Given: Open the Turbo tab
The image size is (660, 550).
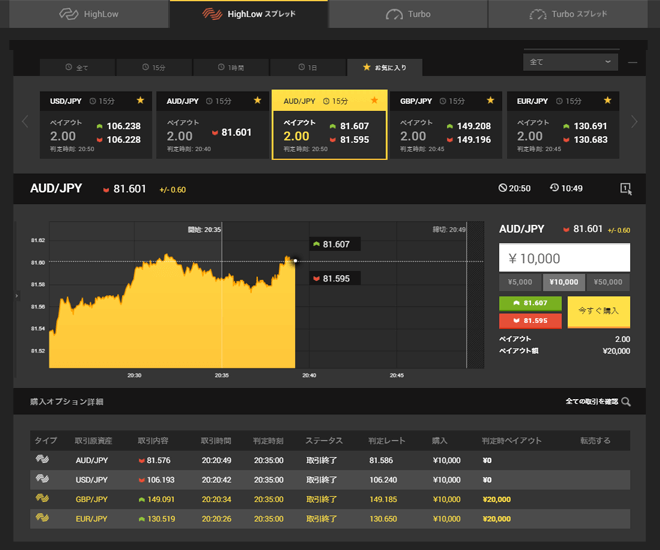Looking at the screenshot, I should (408, 14).
